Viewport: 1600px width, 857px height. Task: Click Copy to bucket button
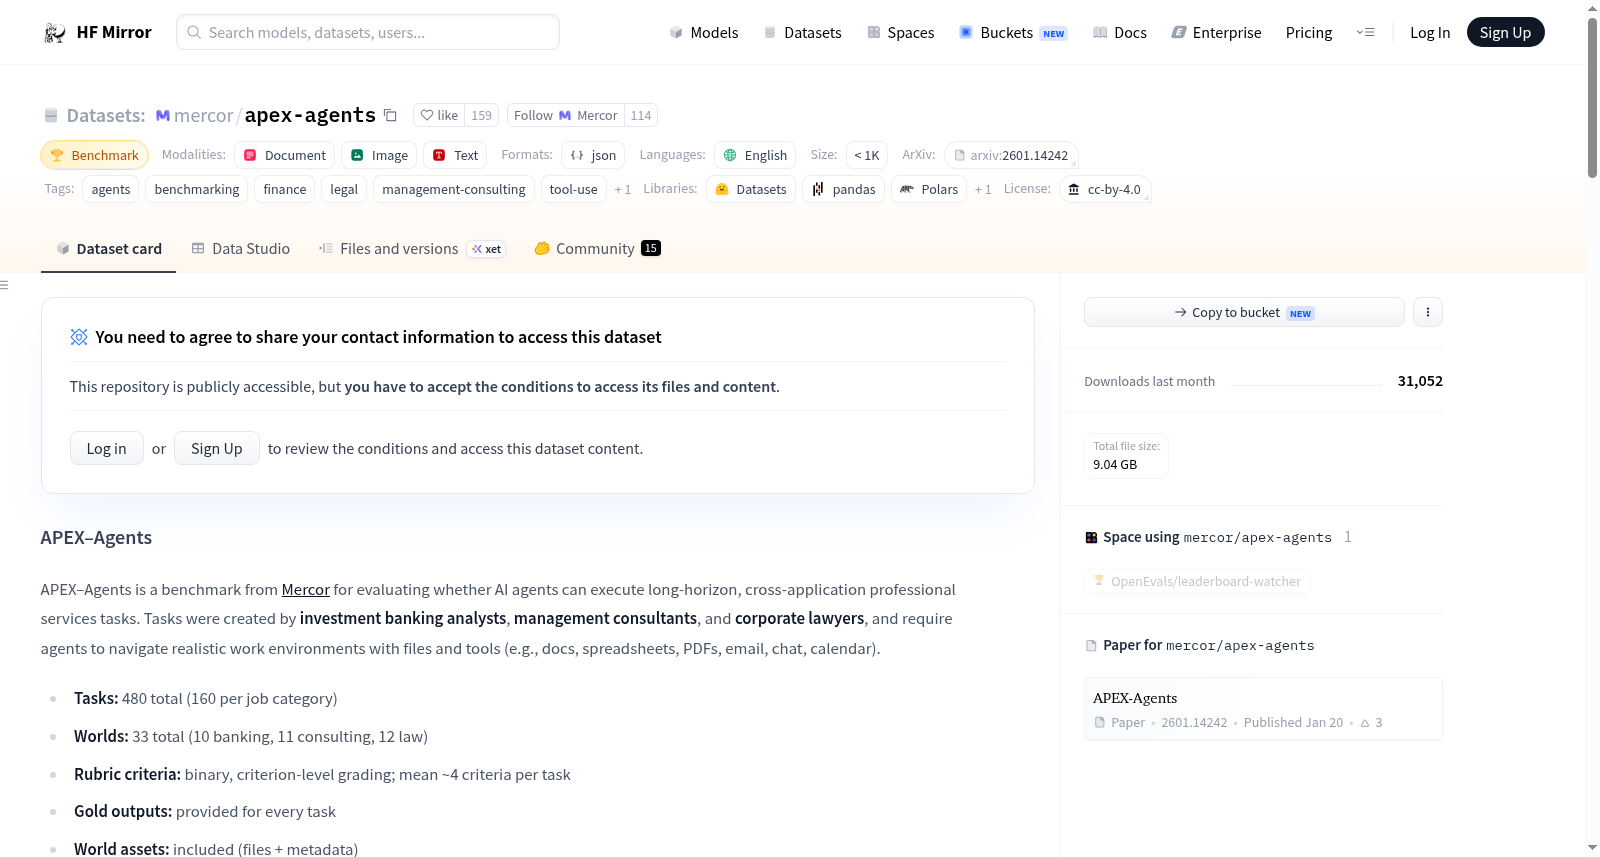[x=1244, y=312]
